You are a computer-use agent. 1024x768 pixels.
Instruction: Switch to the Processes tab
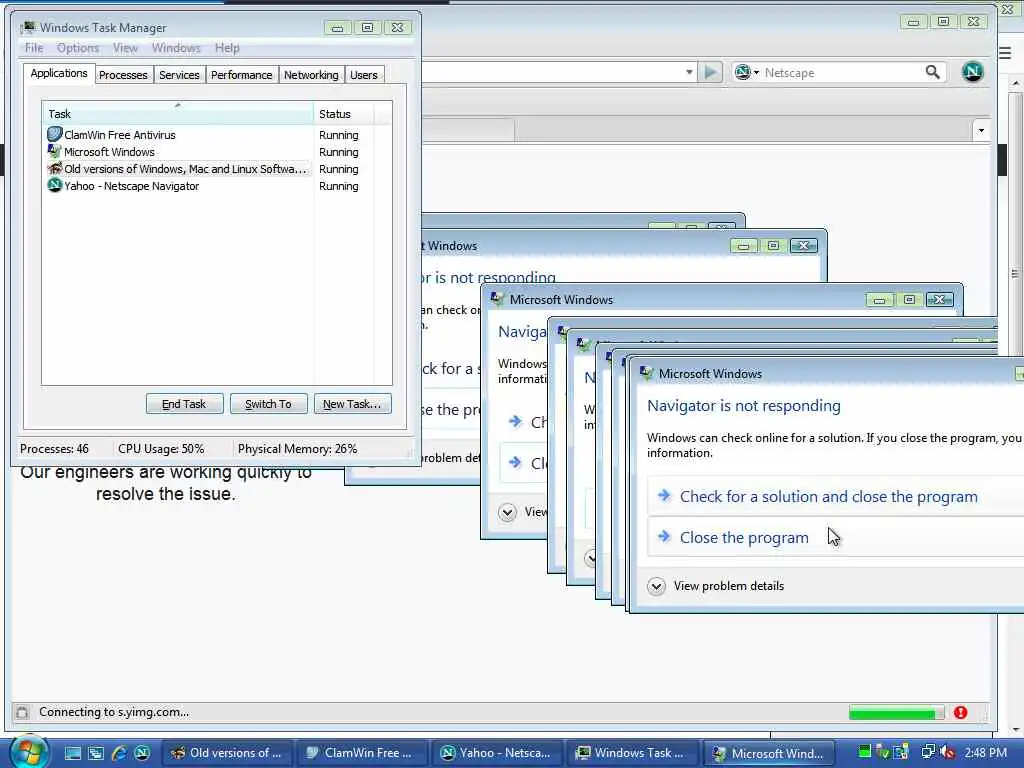123,75
